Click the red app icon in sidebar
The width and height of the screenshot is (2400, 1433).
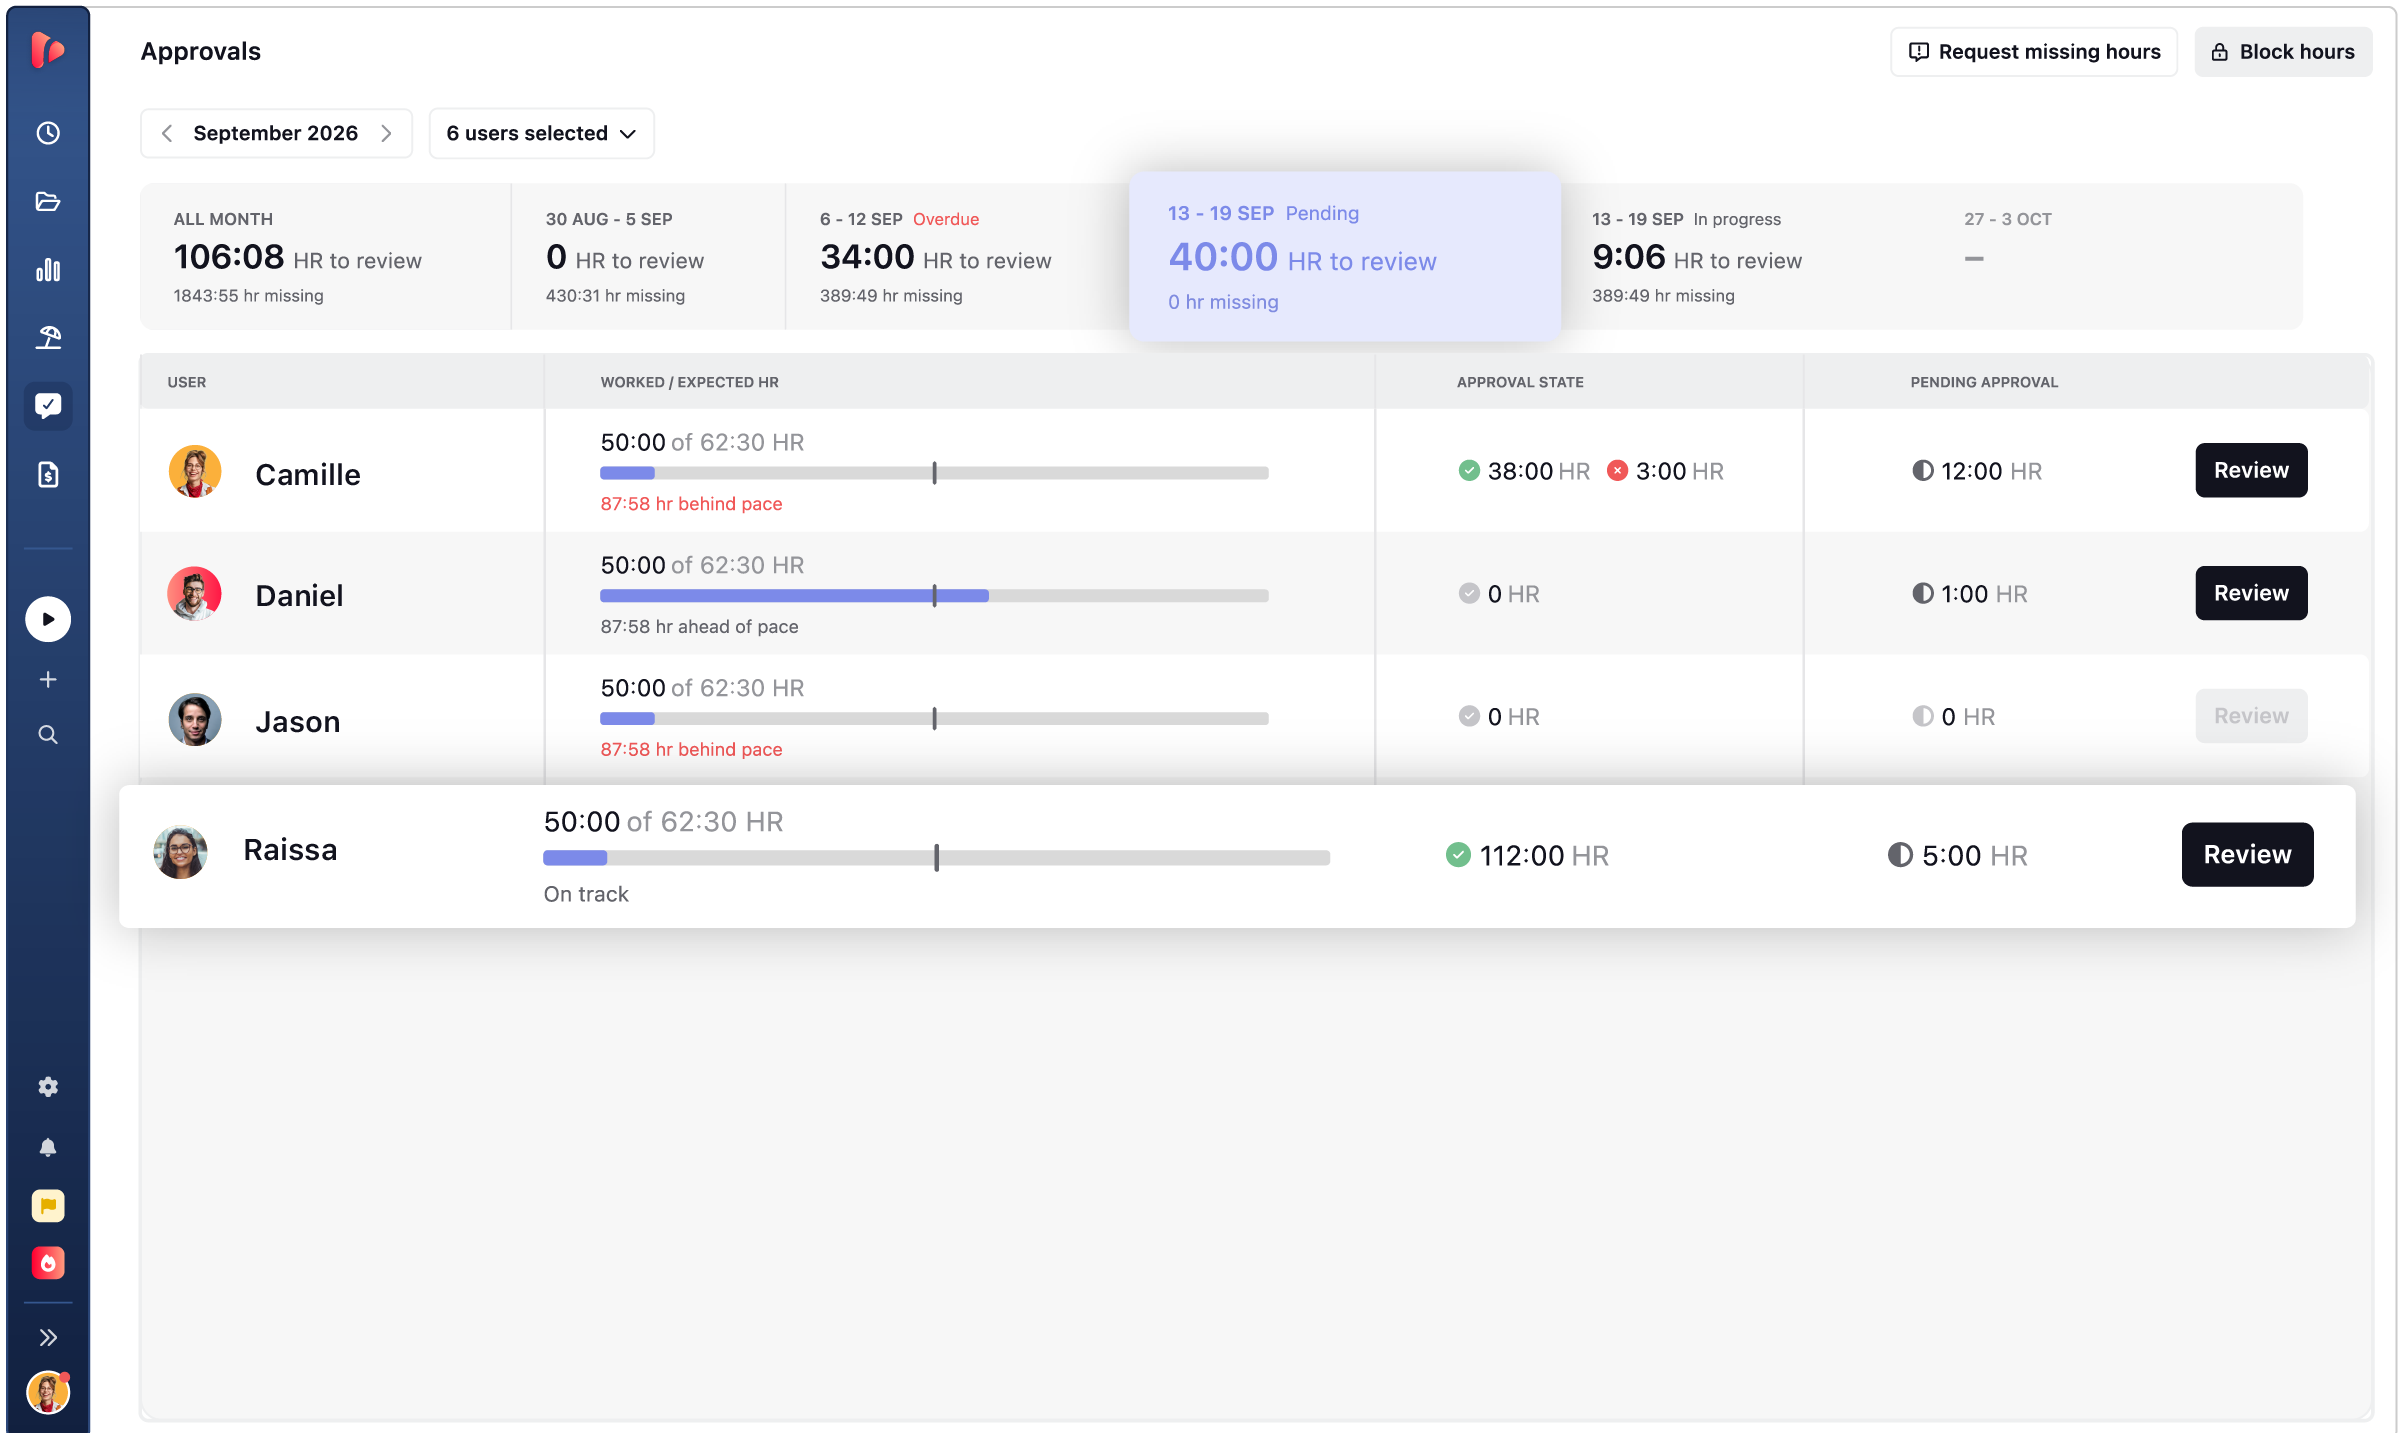48,1263
